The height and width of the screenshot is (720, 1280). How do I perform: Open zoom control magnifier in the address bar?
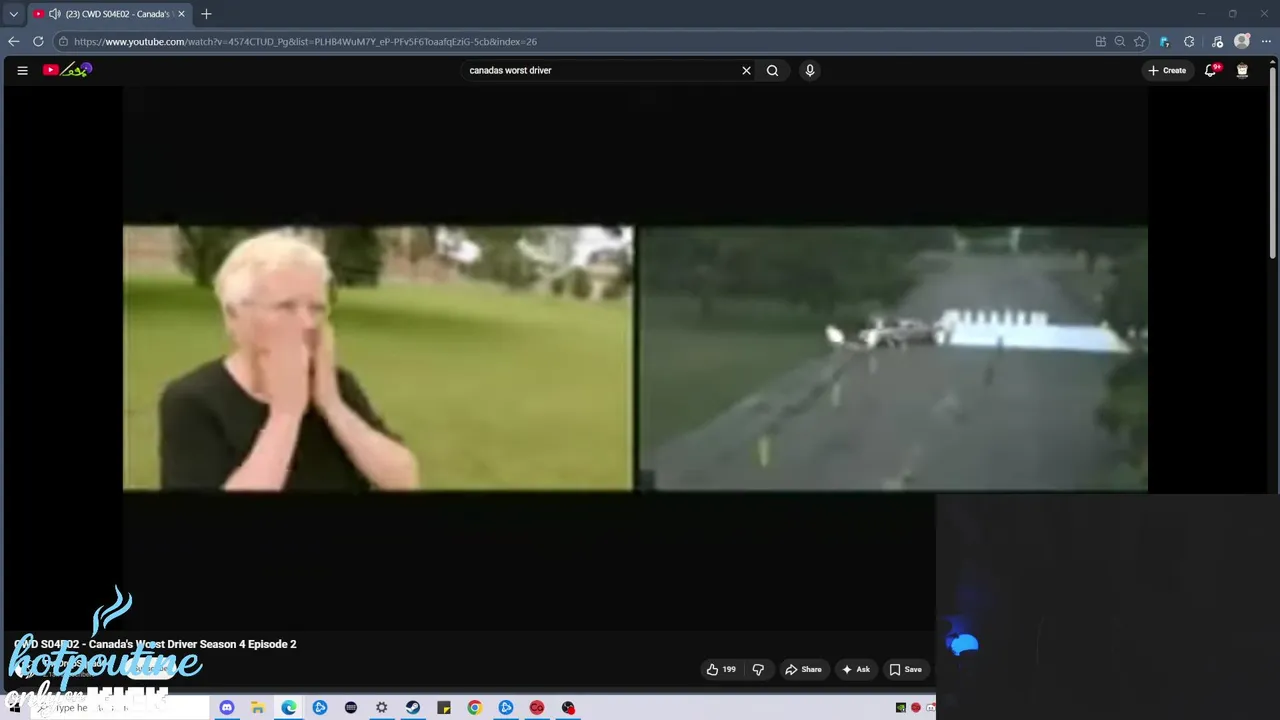[1120, 41]
